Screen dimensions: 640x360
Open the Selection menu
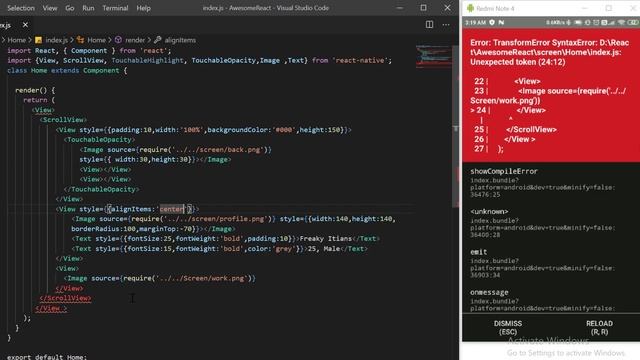tap(21, 8)
